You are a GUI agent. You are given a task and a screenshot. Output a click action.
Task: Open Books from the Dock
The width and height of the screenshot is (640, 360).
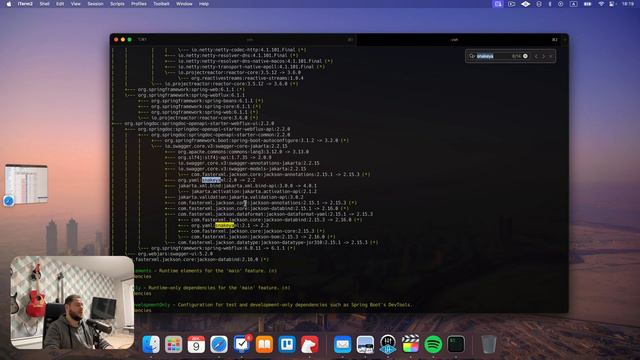tap(264, 344)
